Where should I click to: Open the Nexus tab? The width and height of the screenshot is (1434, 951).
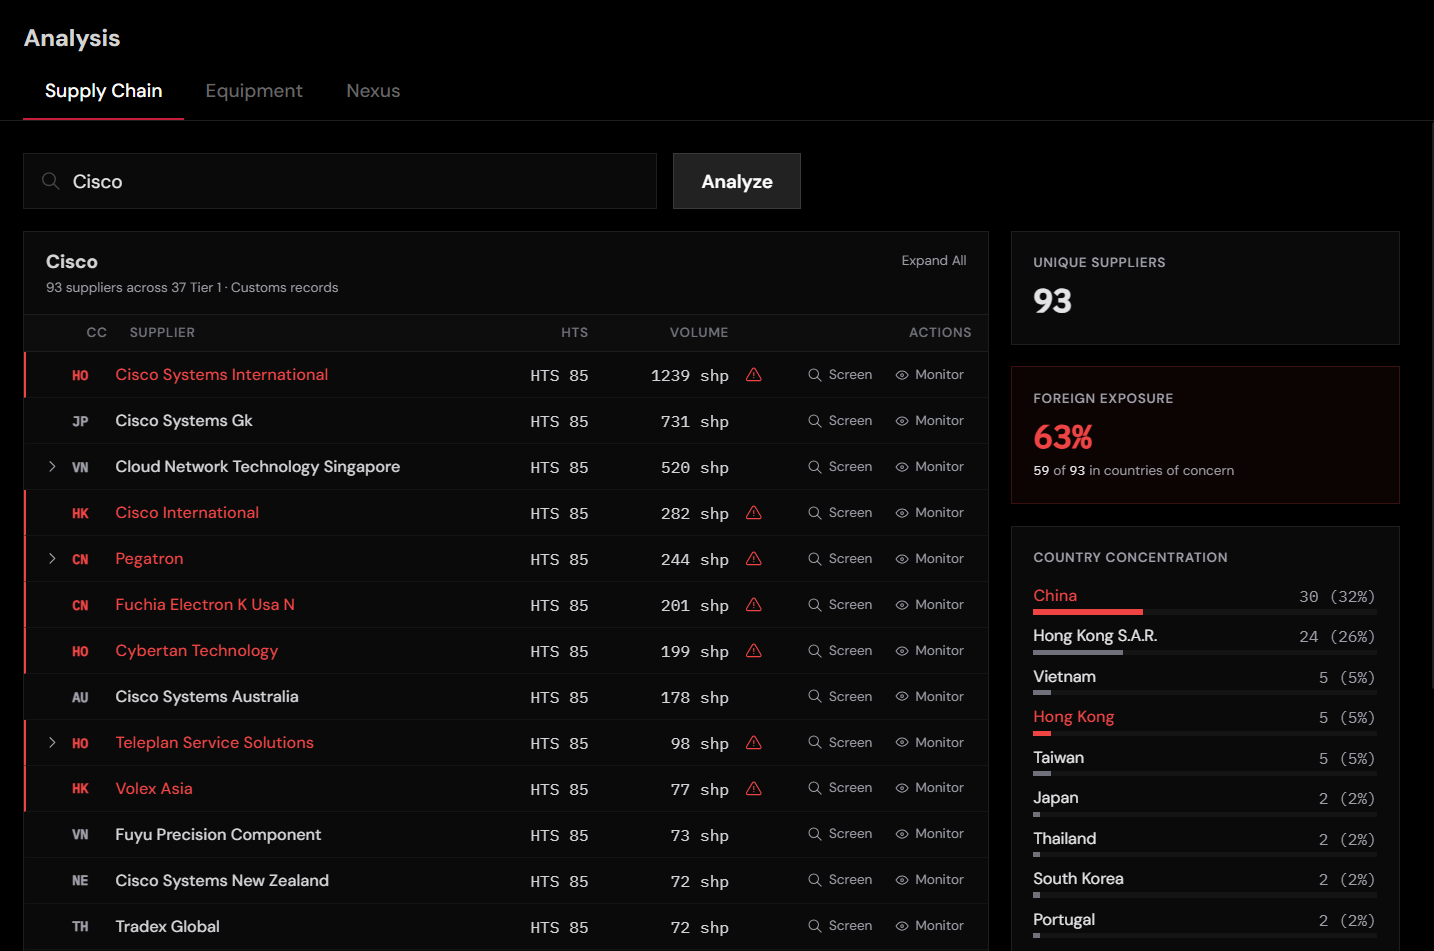pyautogui.click(x=373, y=91)
